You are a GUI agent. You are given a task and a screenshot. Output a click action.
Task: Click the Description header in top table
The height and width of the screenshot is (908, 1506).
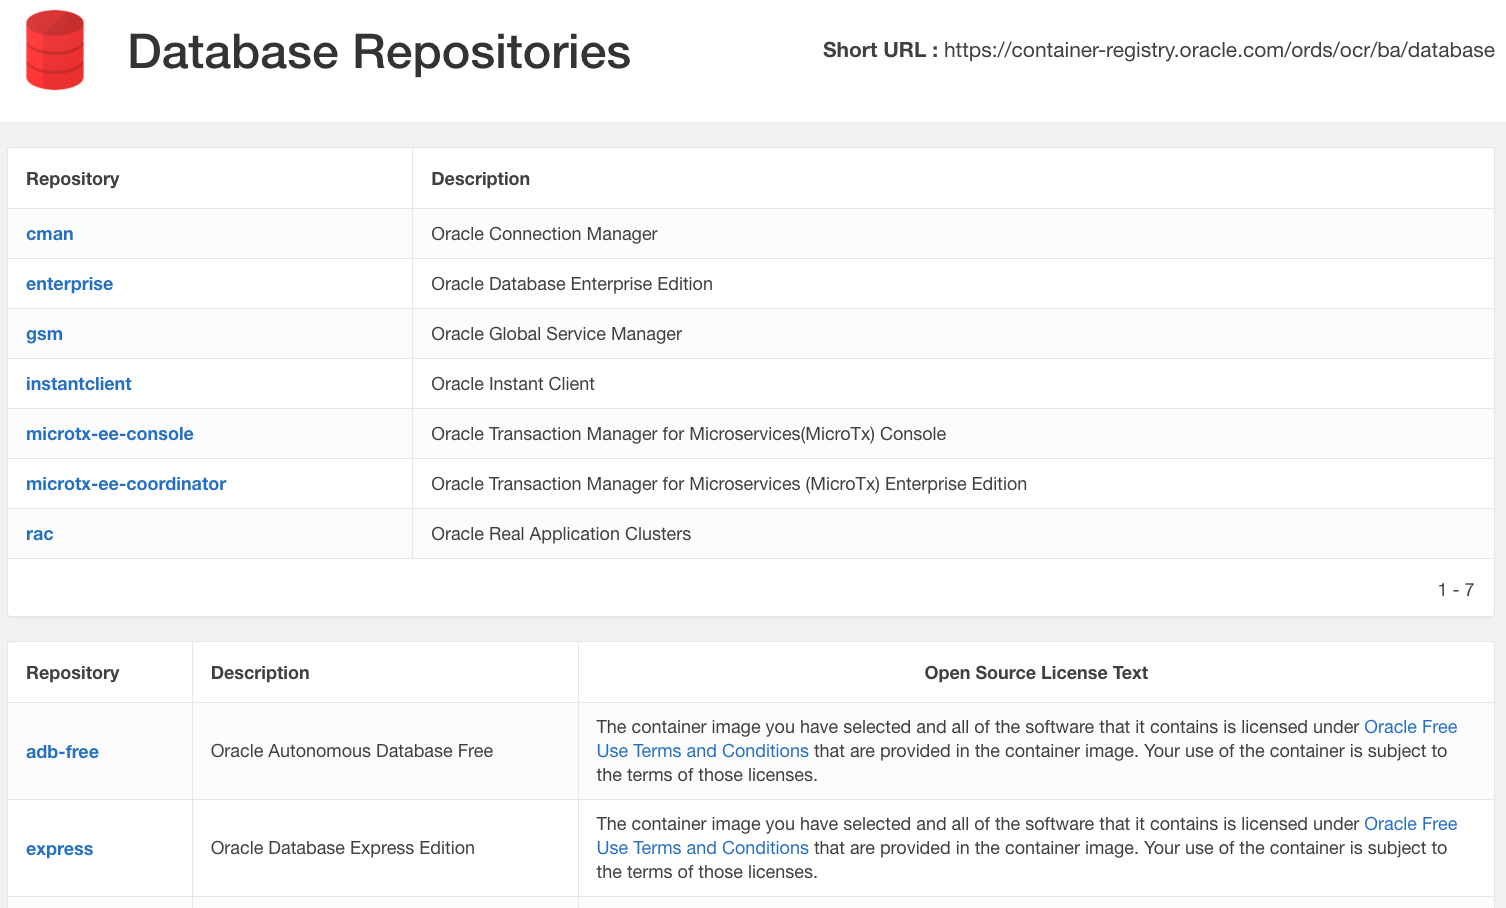pyautogui.click(x=480, y=179)
